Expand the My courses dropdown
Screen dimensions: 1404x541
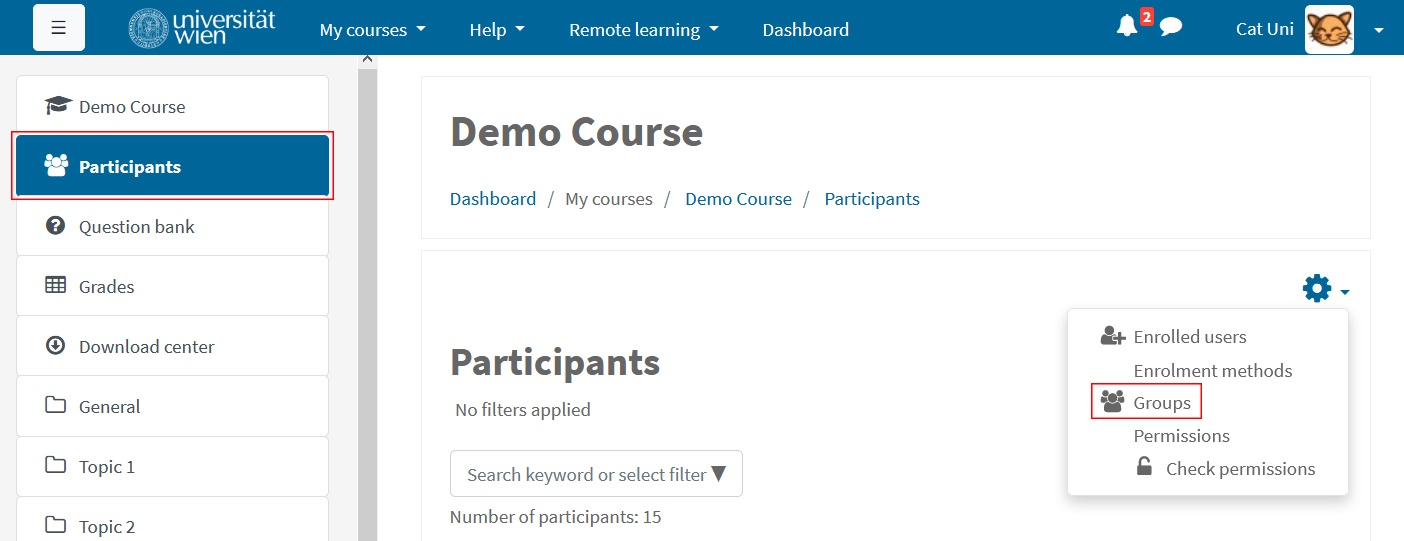[372, 30]
